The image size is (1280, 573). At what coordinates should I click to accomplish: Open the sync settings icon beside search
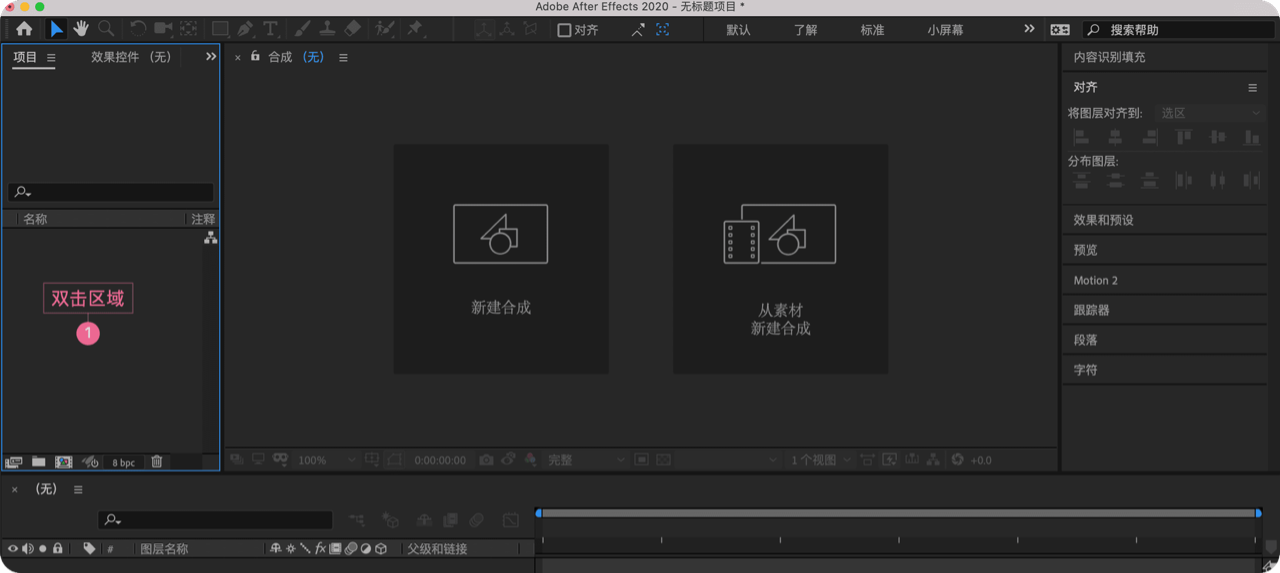pos(1060,30)
